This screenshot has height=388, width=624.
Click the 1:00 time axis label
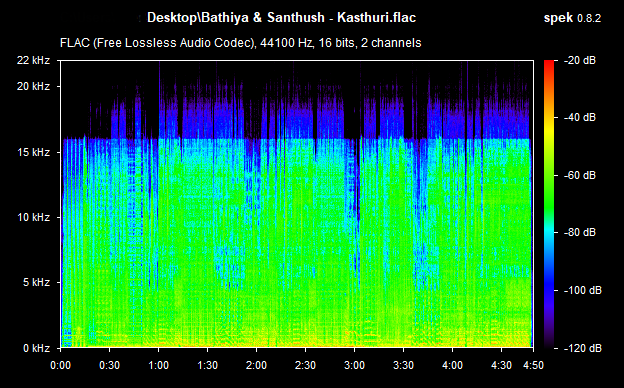click(158, 365)
